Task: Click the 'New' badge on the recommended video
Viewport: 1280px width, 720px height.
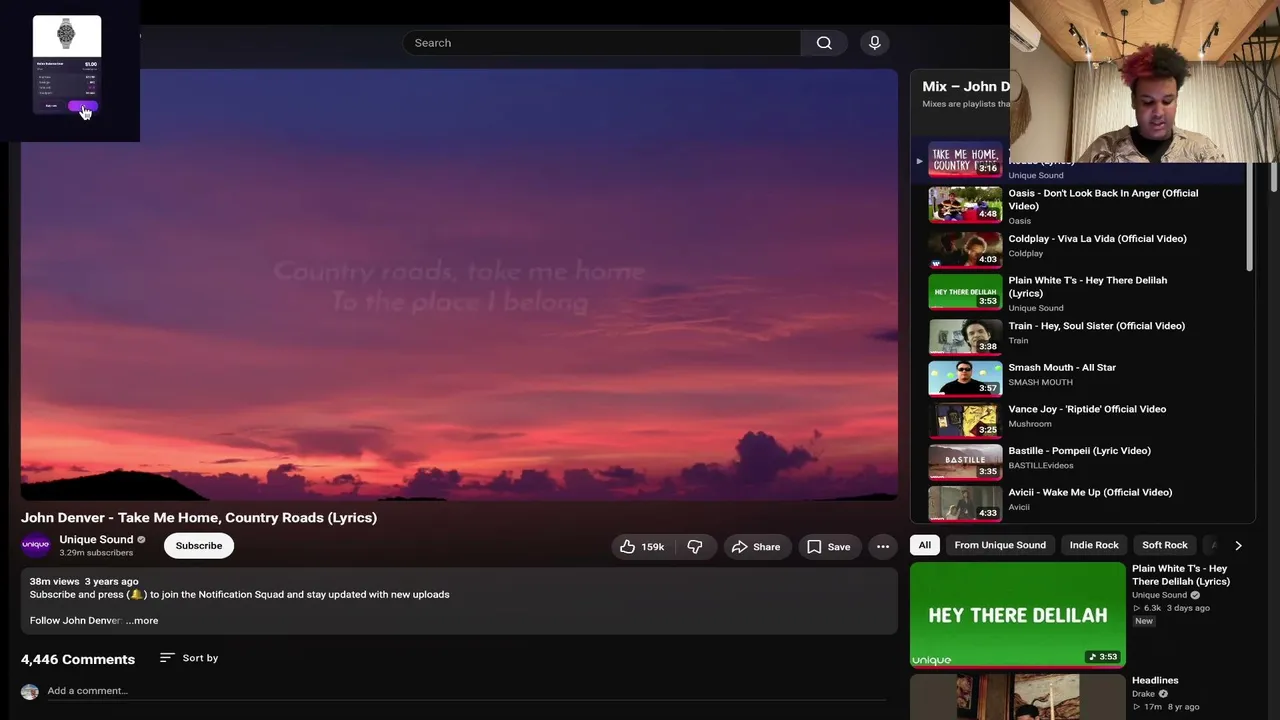Action: coord(1144,621)
